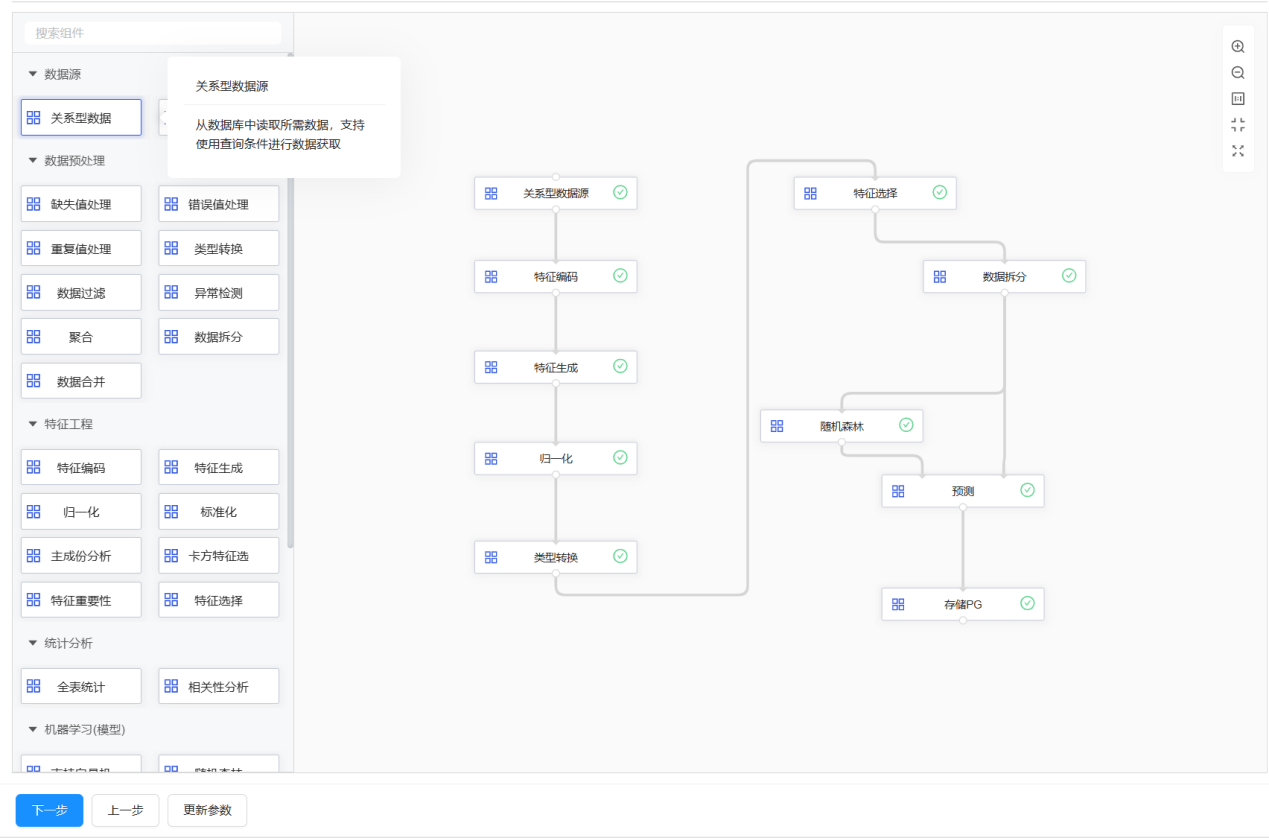
Task: Zoom in on the workflow canvas
Action: coord(1238,47)
